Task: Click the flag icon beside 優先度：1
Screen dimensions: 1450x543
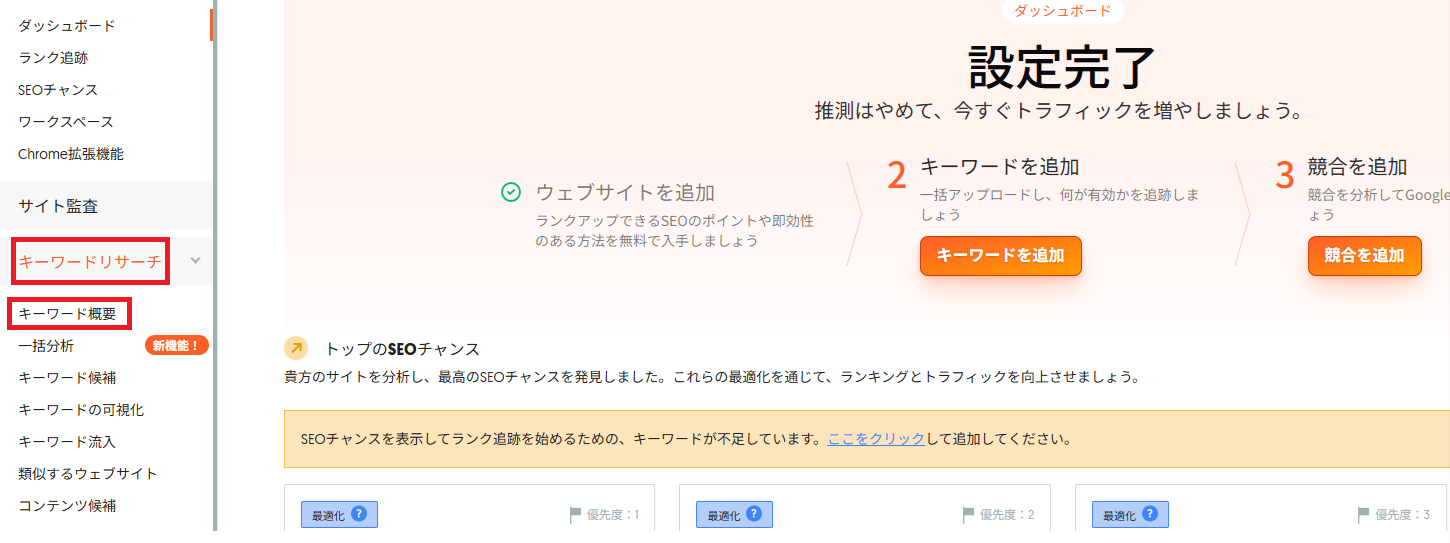Action: tap(575, 515)
